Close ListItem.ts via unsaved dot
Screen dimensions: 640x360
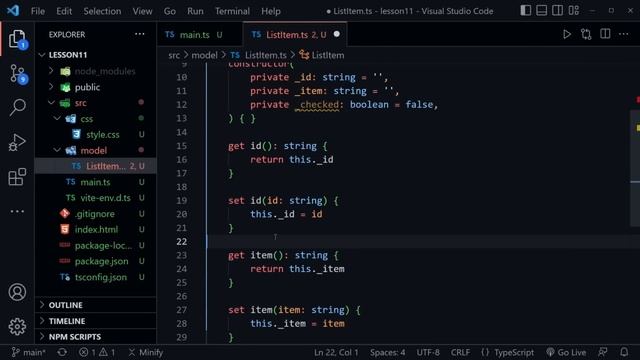[x=336, y=34]
